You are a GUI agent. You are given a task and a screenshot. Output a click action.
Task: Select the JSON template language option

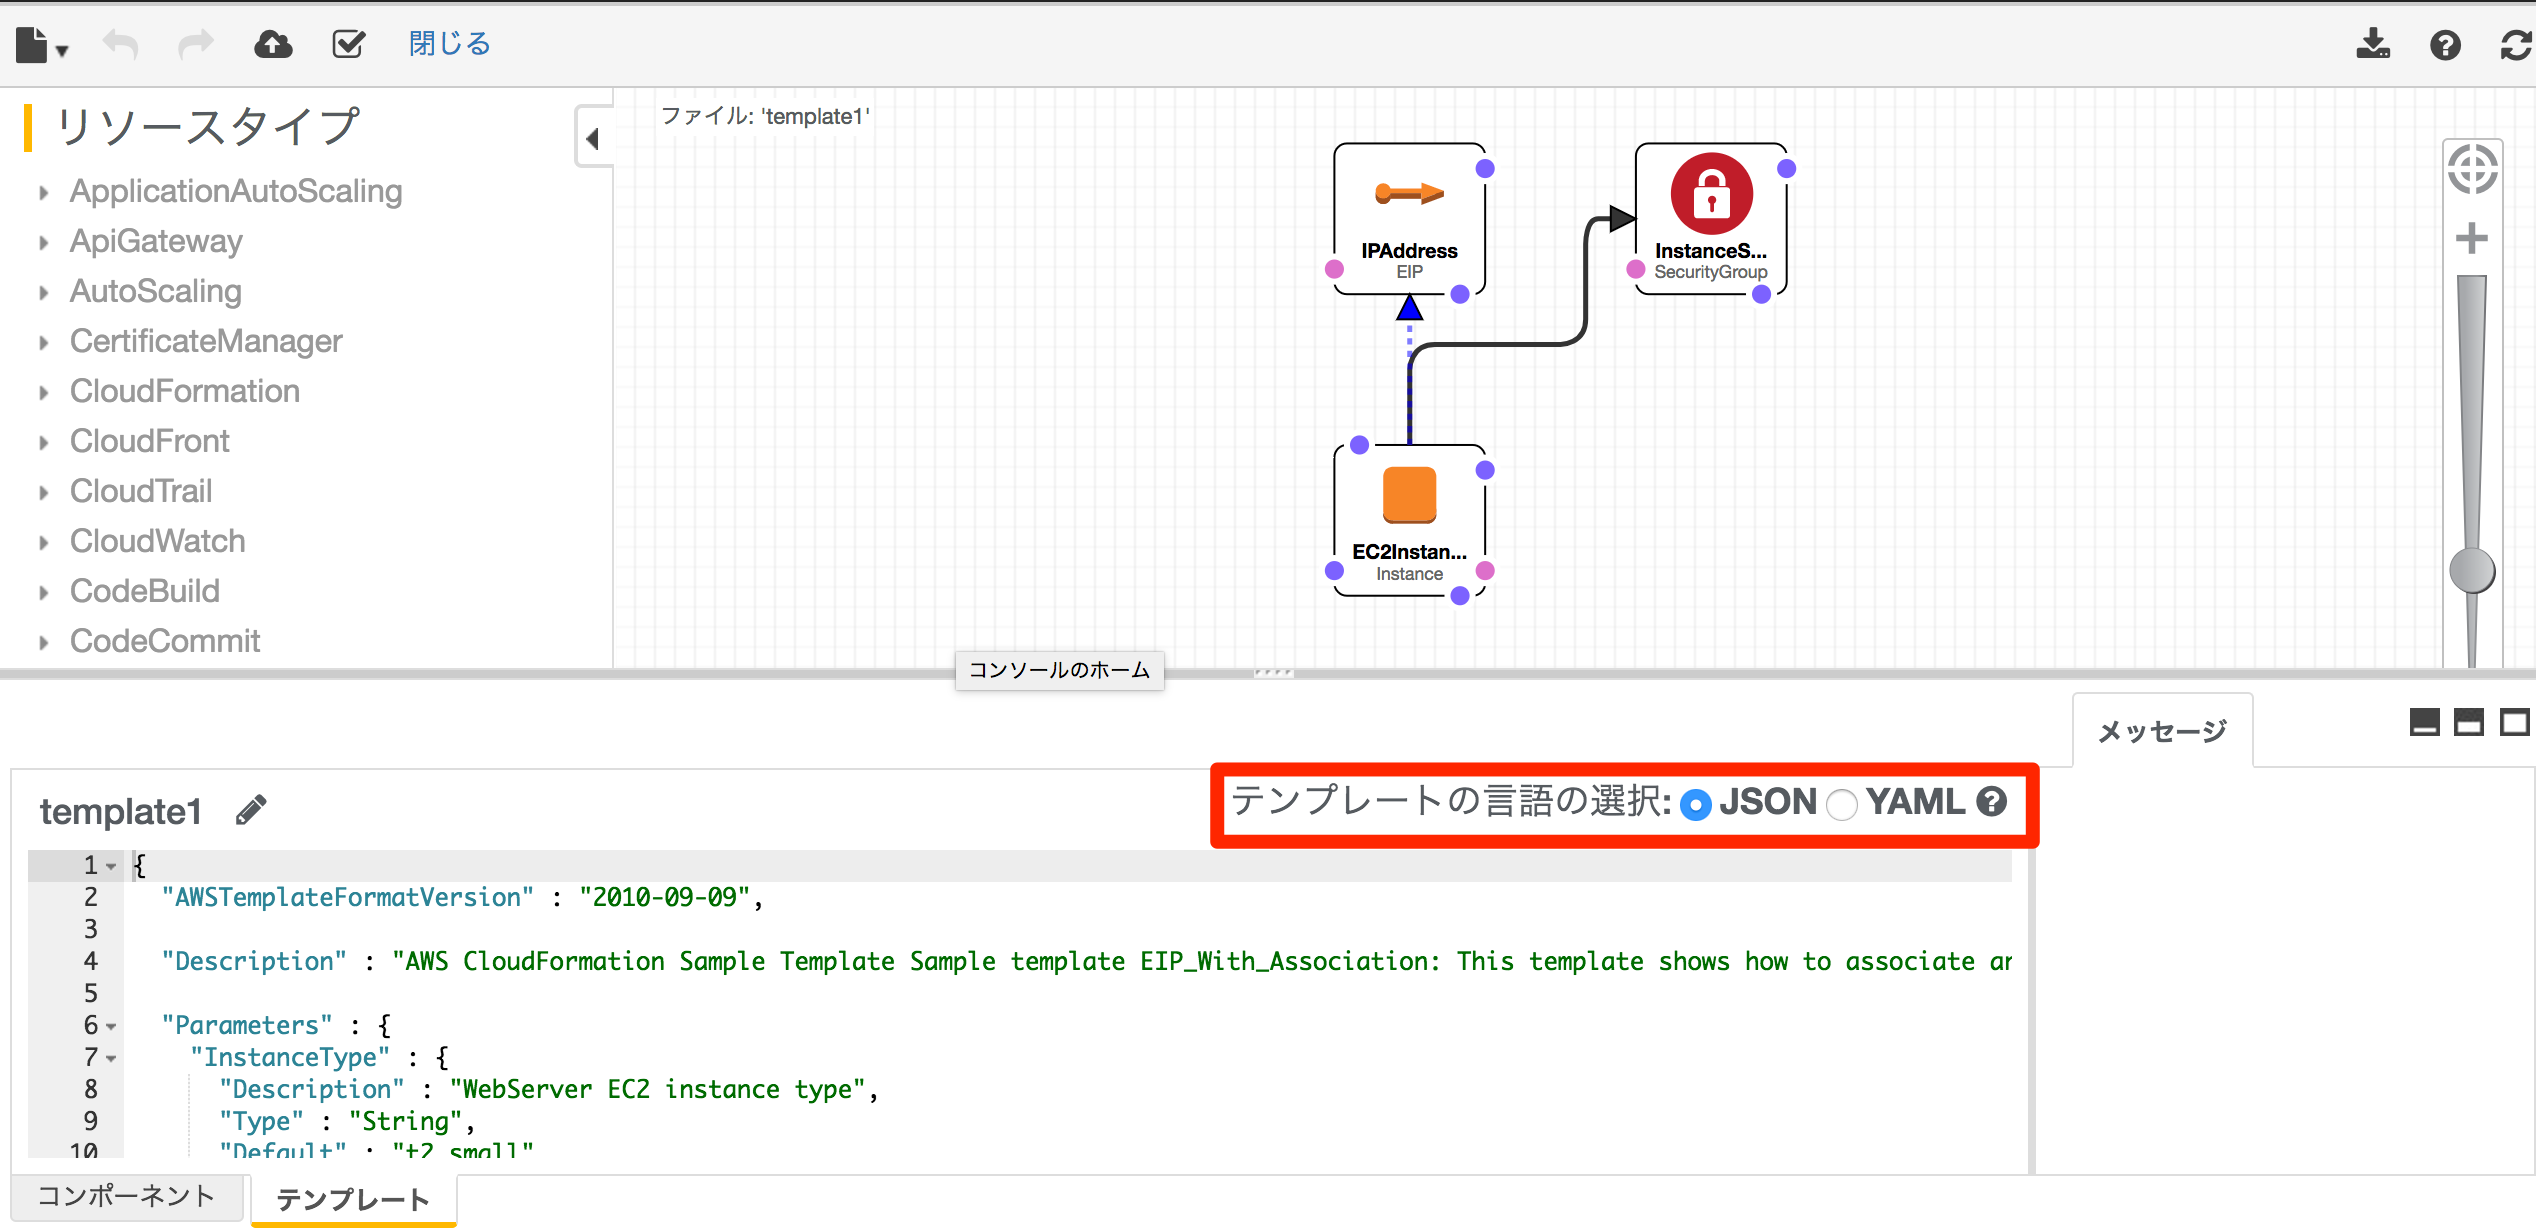tap(1696, 804)
